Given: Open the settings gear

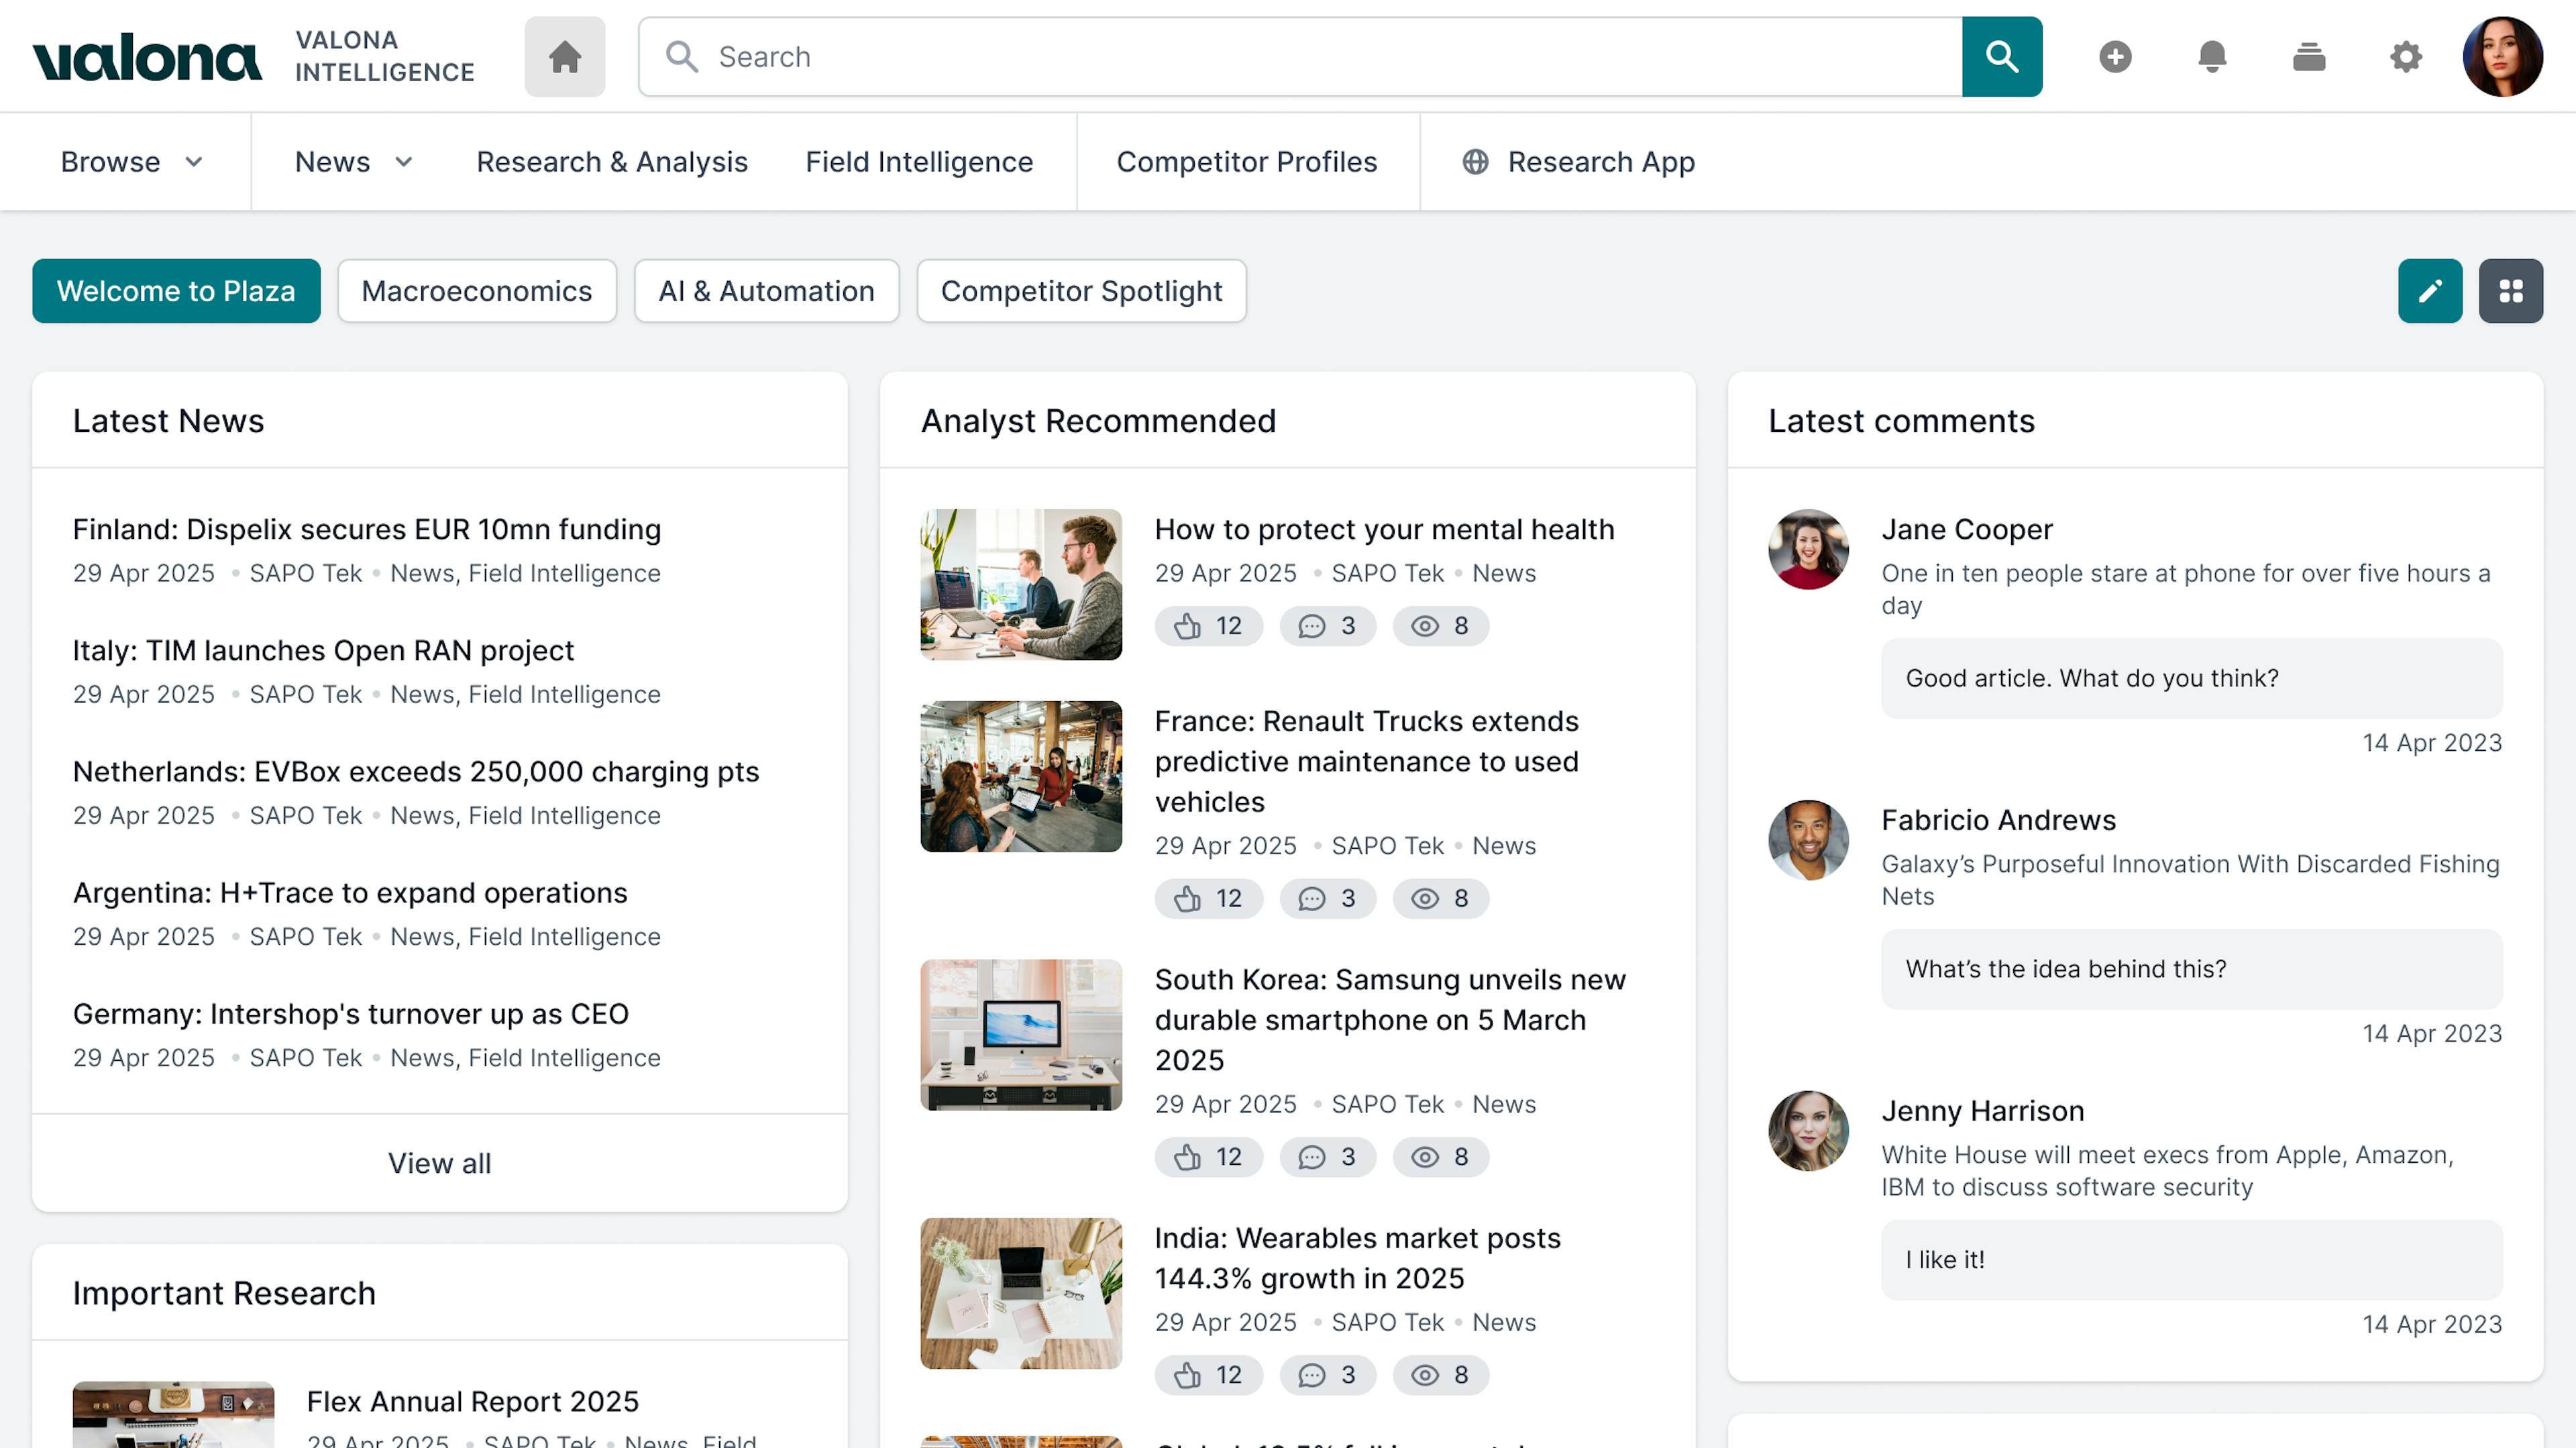Looking at the screenshot, I should click(2405, 57).
